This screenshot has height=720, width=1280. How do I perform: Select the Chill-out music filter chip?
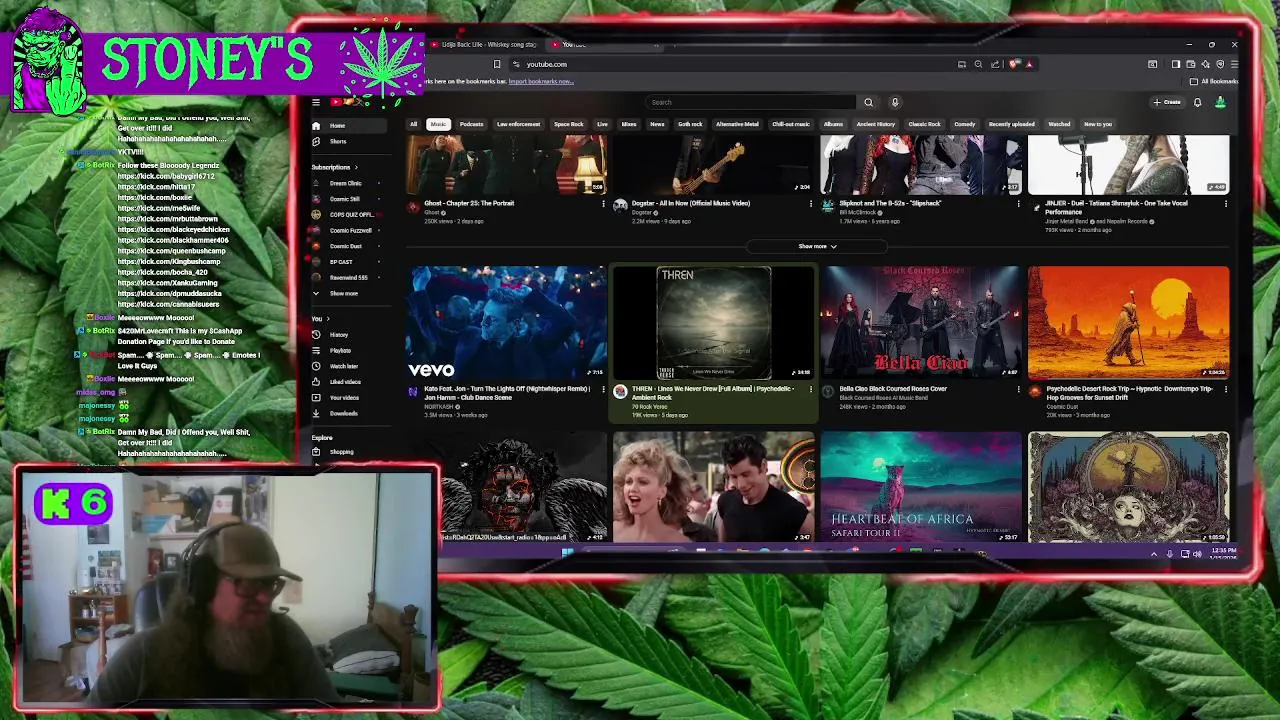[x=791, y=124]
